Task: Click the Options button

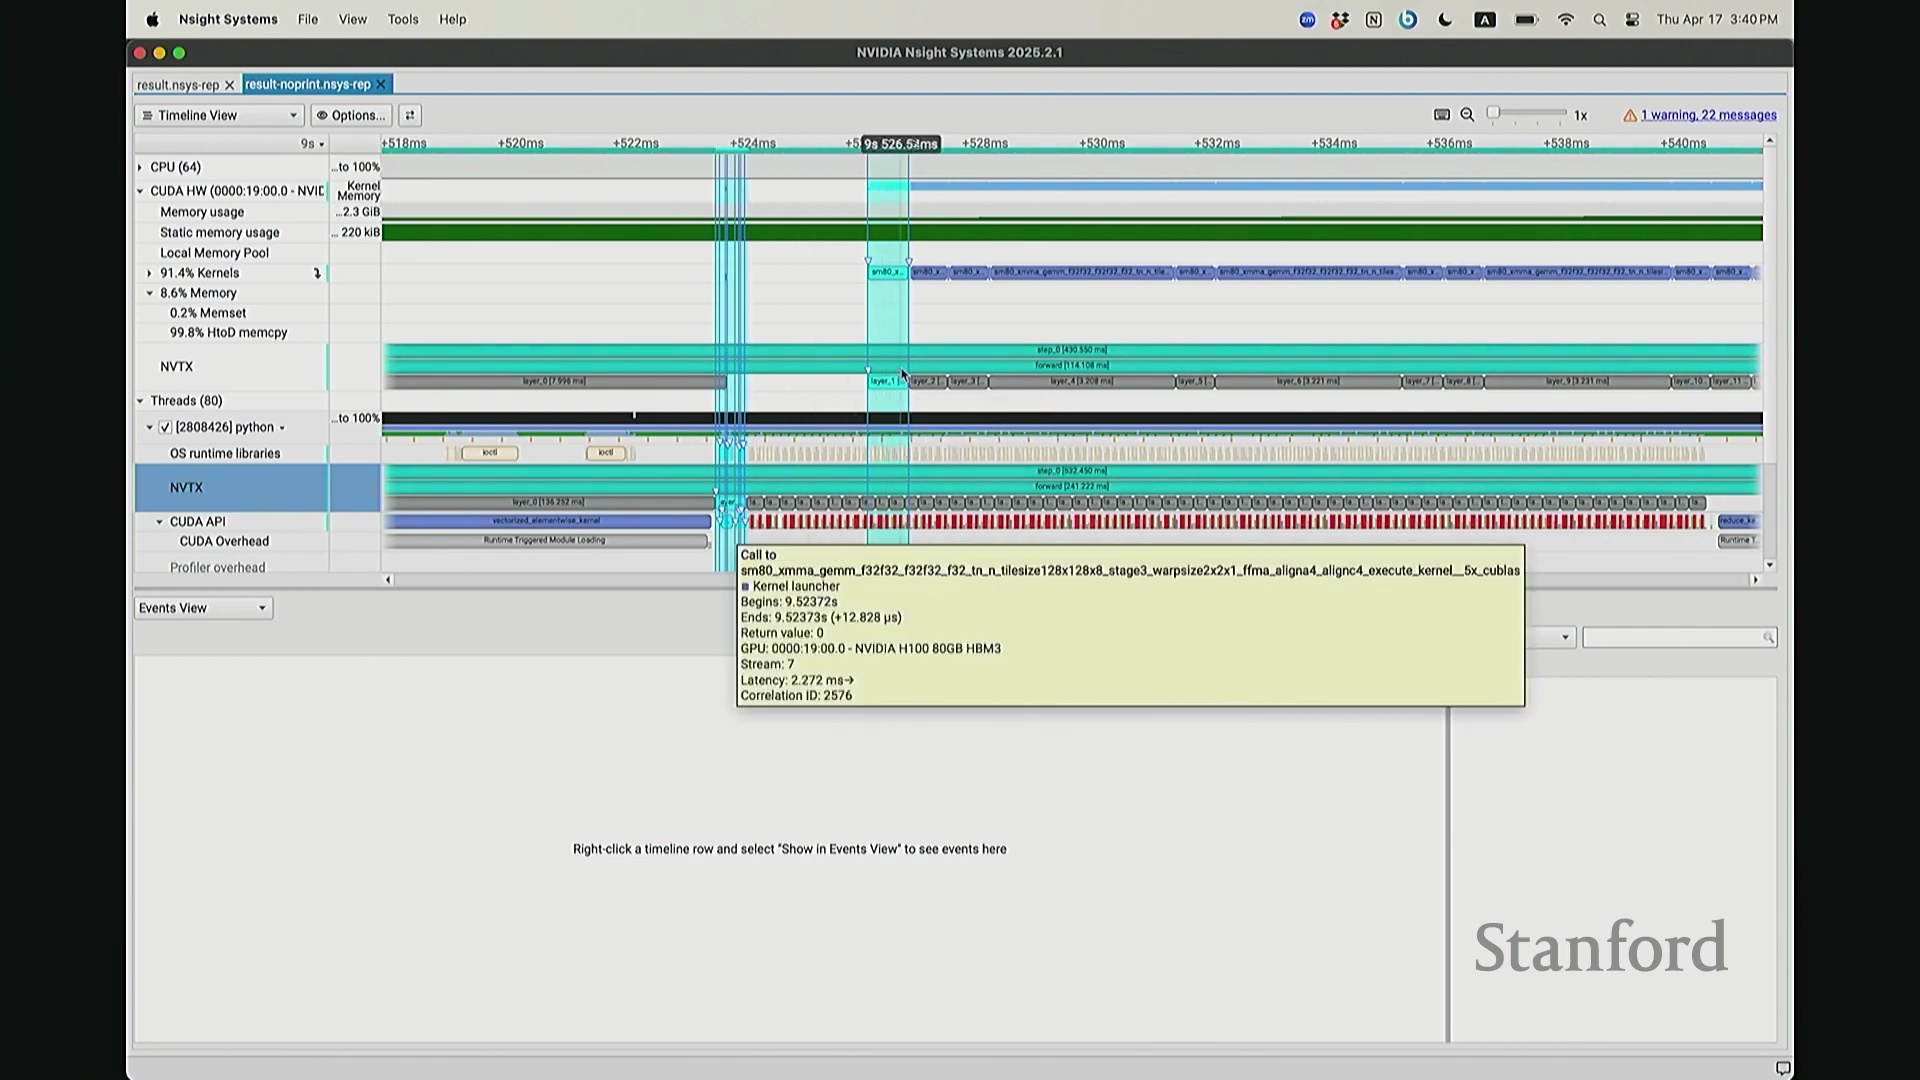Action: coord(351,115)
